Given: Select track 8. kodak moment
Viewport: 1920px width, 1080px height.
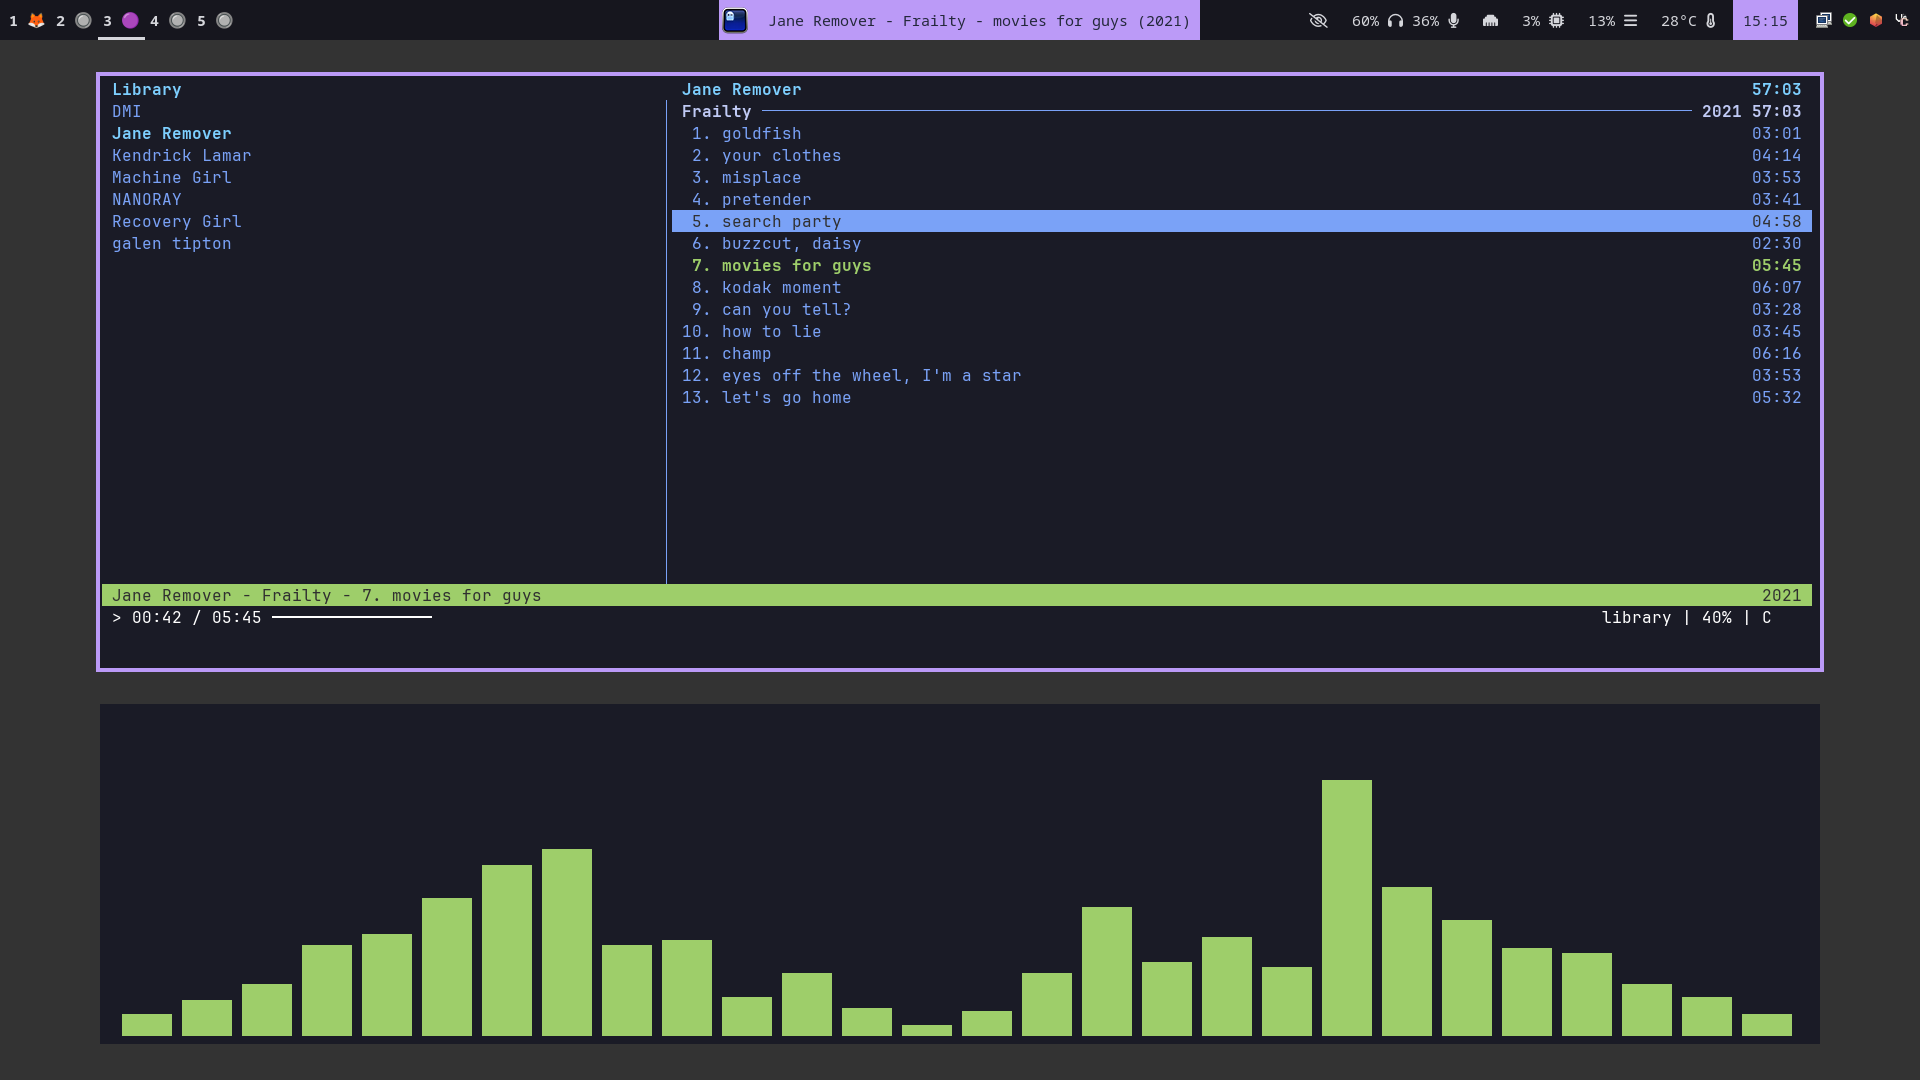Looking at the screenshot, I should tap(1241, 287).
